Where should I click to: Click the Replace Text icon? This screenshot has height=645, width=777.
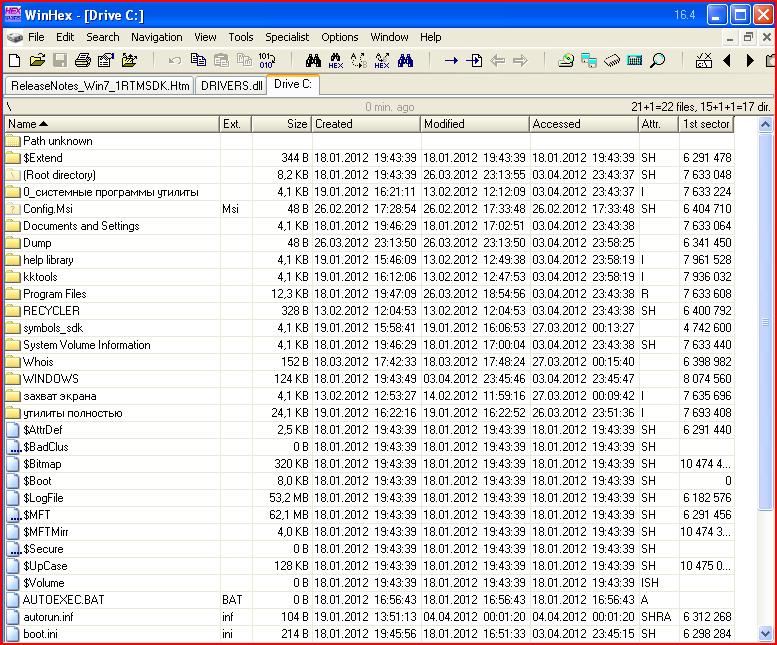[x=359, y=61]
